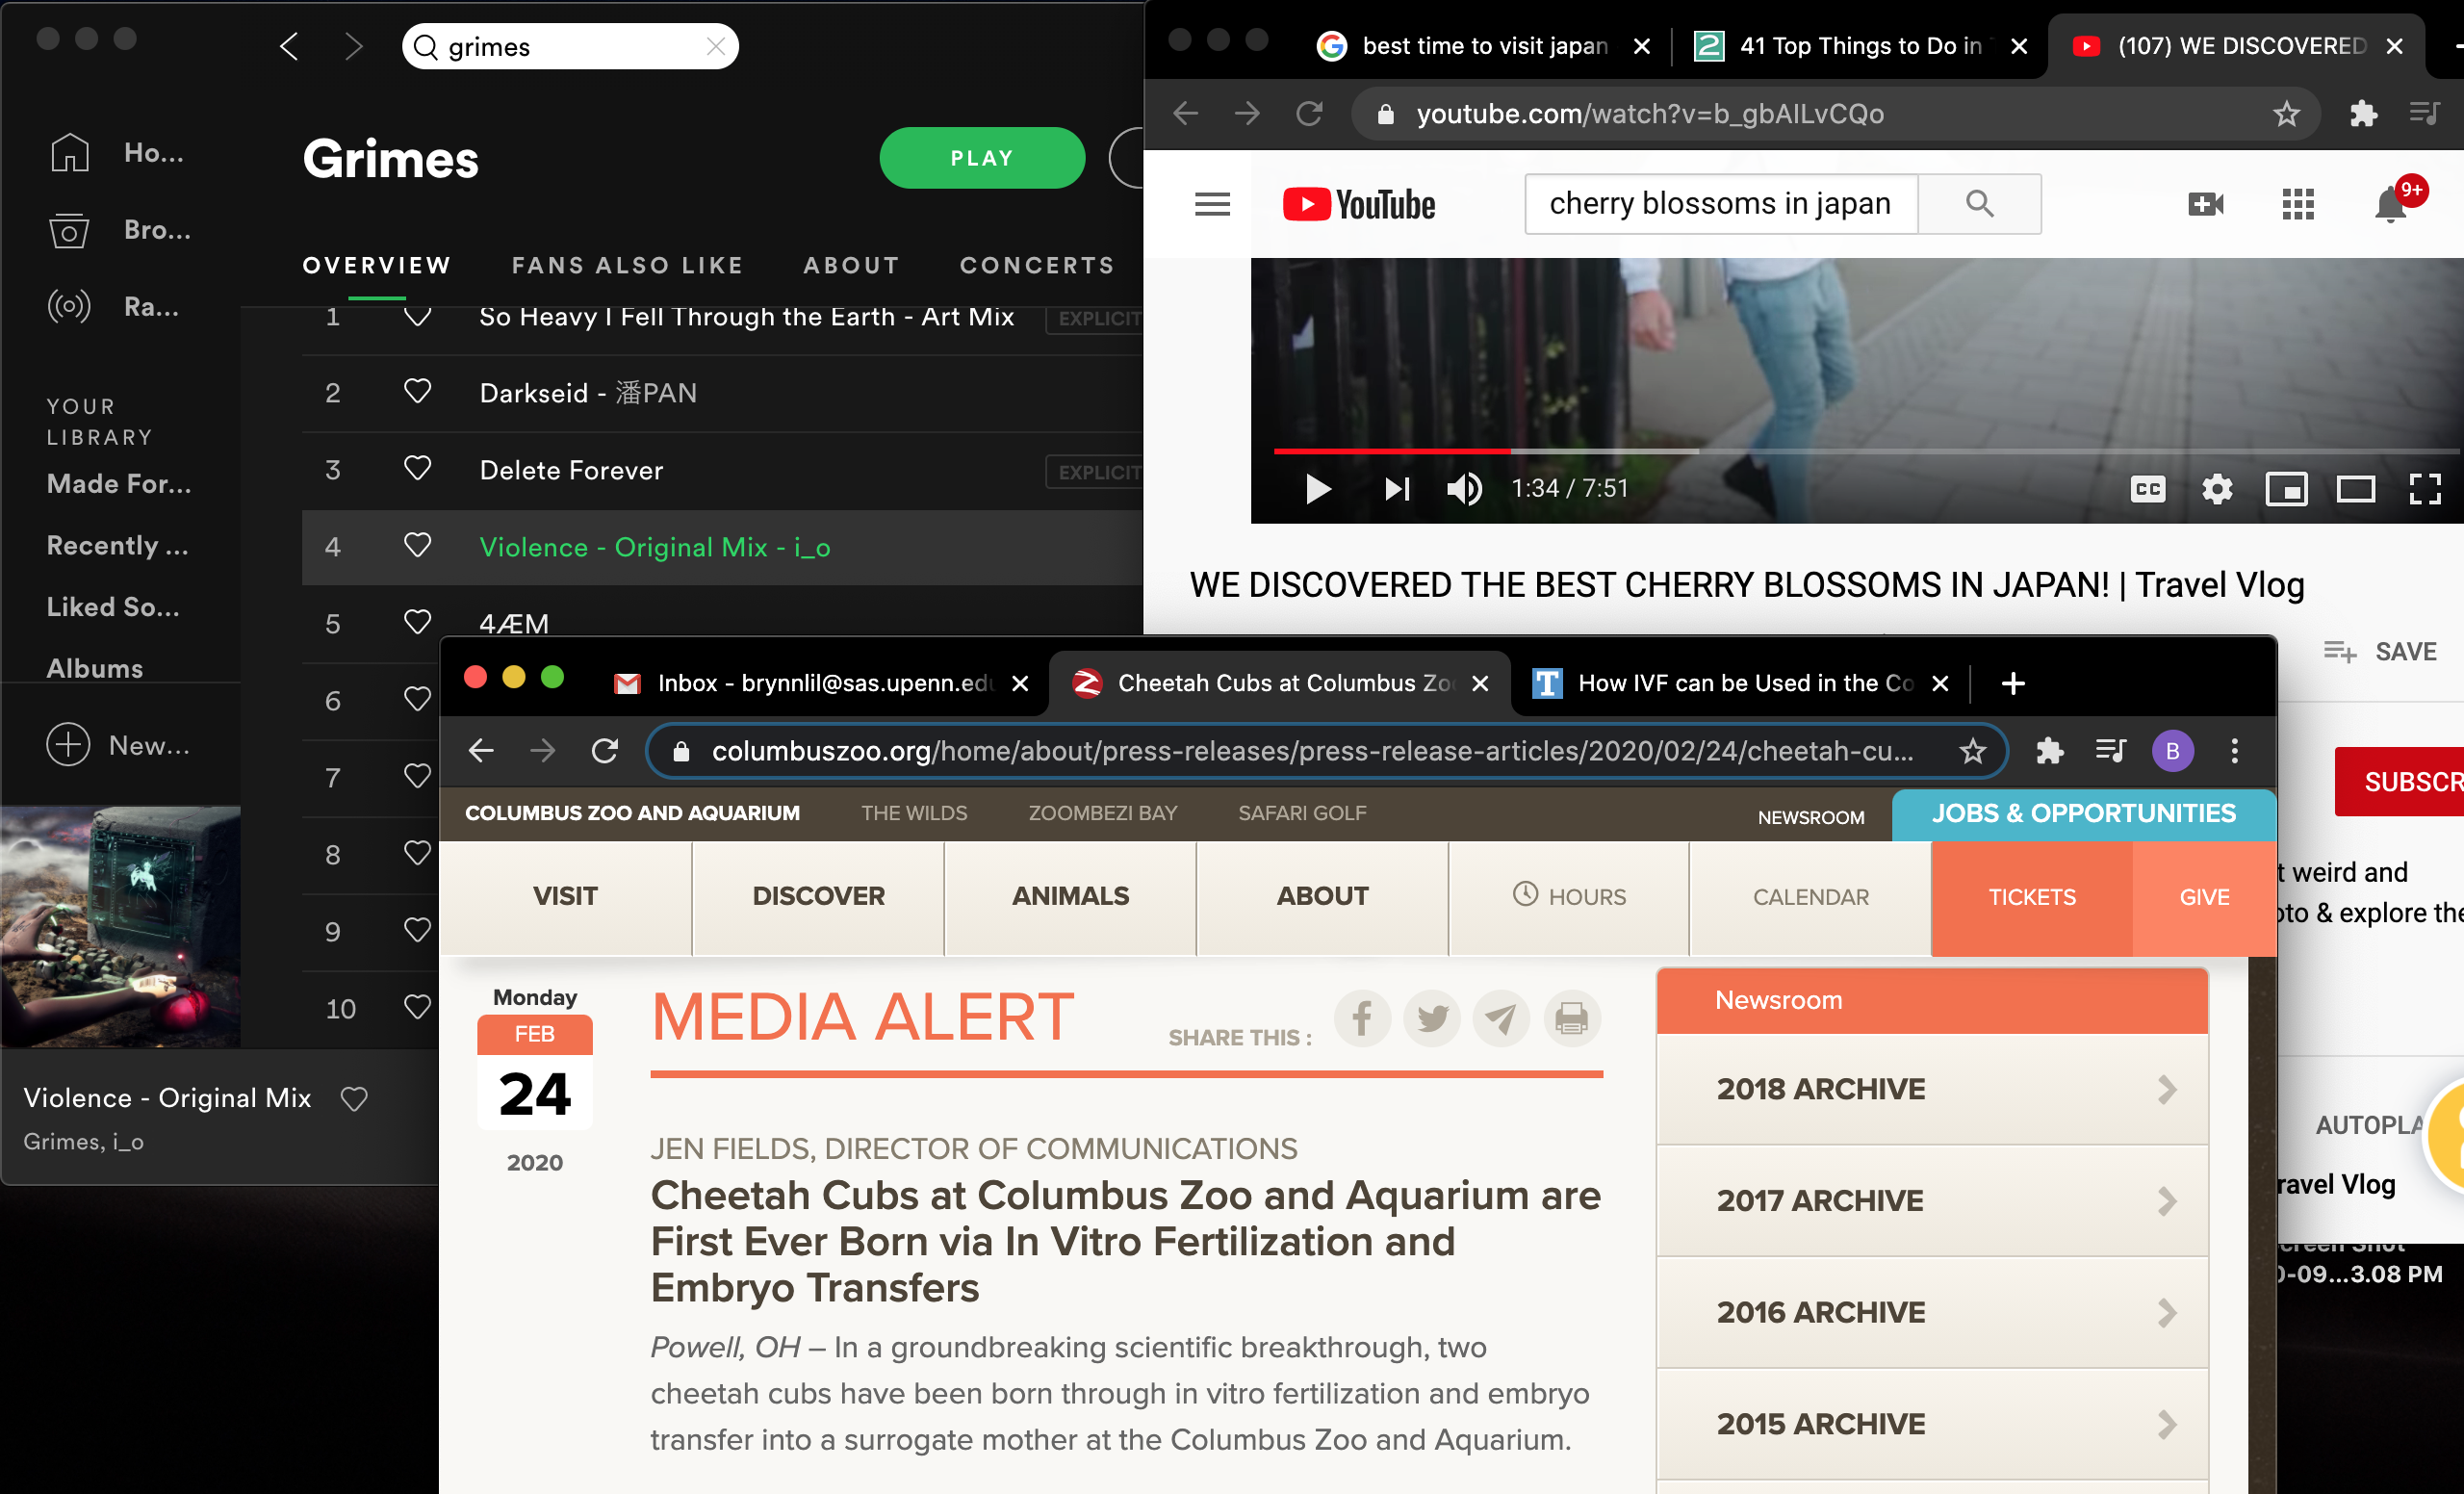This screenshot has width=2464, height=1494.
Task: Switch to How IVF can be Used tab
Action: pos(1740,683)
